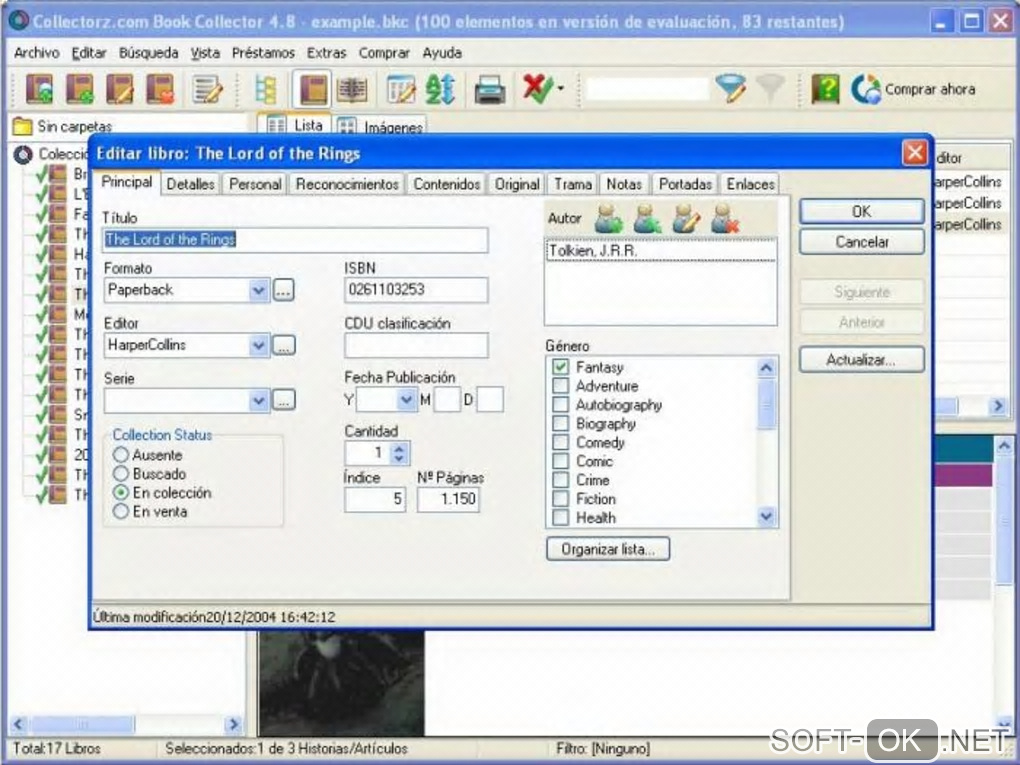The image size is (1020, 765).
Task: Select the Ausente radio button
Action: (120, 454)
